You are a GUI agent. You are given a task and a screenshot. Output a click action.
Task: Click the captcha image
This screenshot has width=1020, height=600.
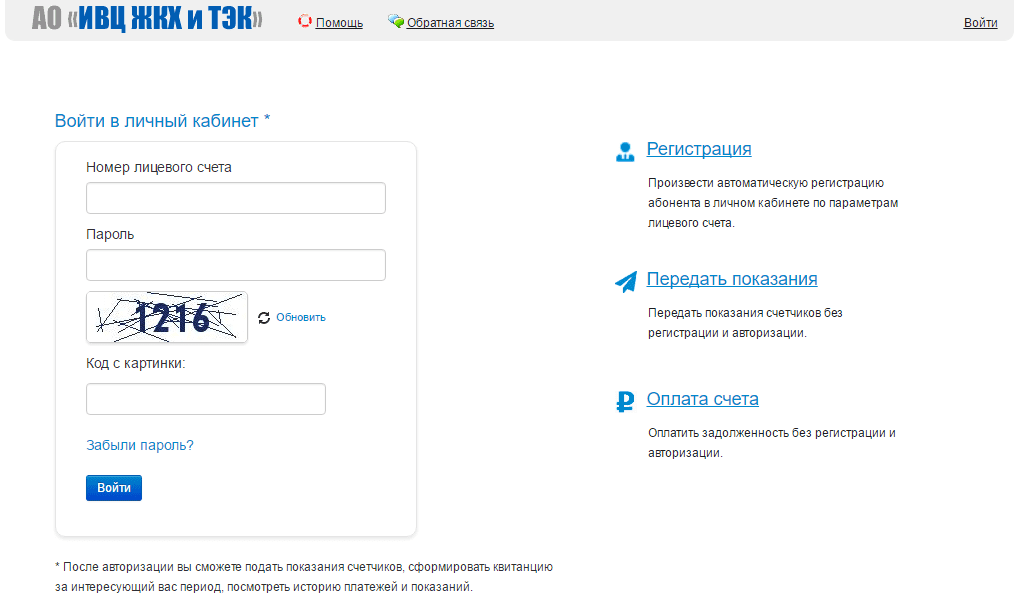point(167,317)
